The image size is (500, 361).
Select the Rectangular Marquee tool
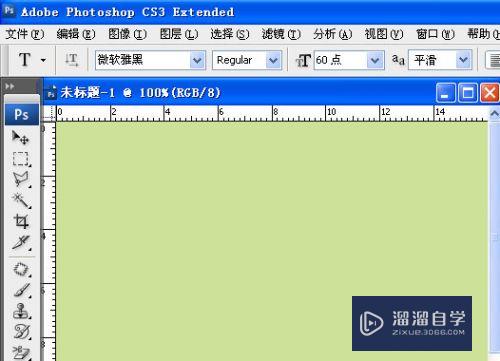[21, 159]
